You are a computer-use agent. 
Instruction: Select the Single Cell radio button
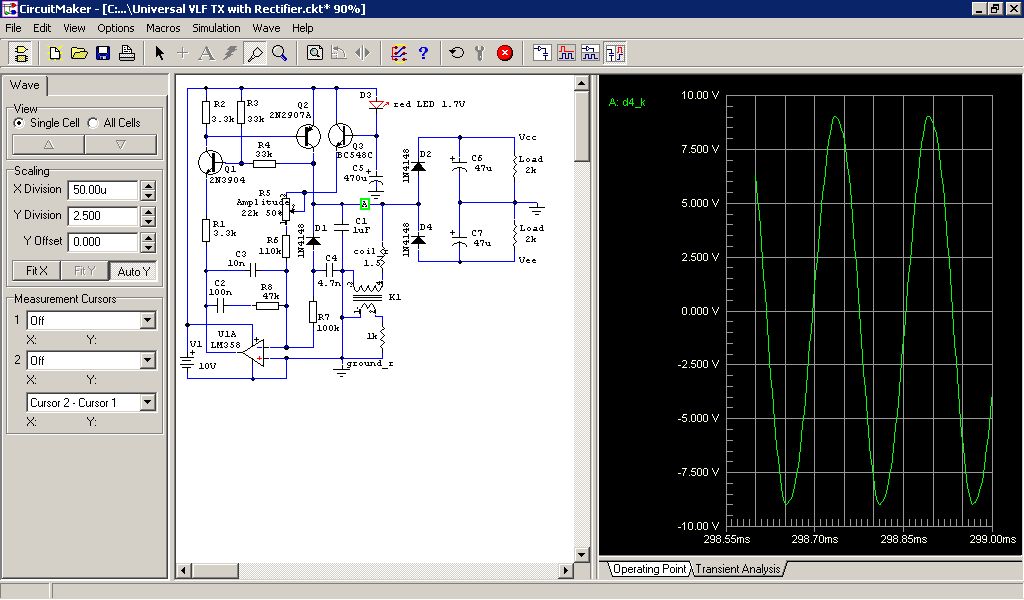click(x=19, y=123)
